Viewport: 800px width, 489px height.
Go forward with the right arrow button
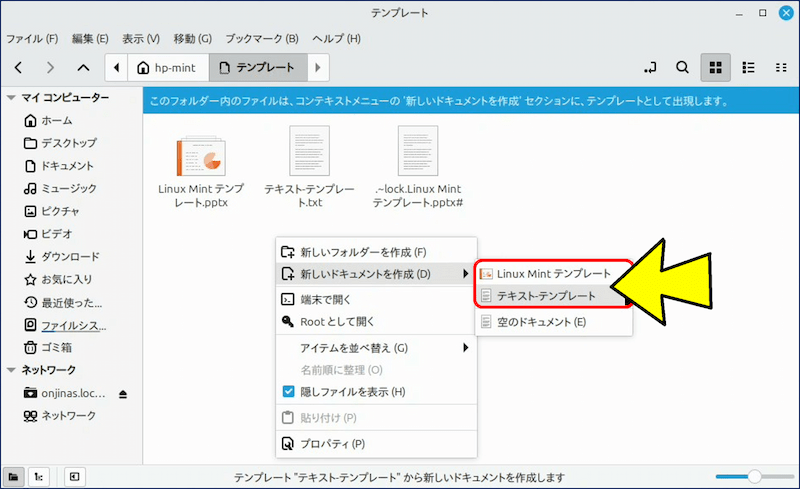[50, 67]
